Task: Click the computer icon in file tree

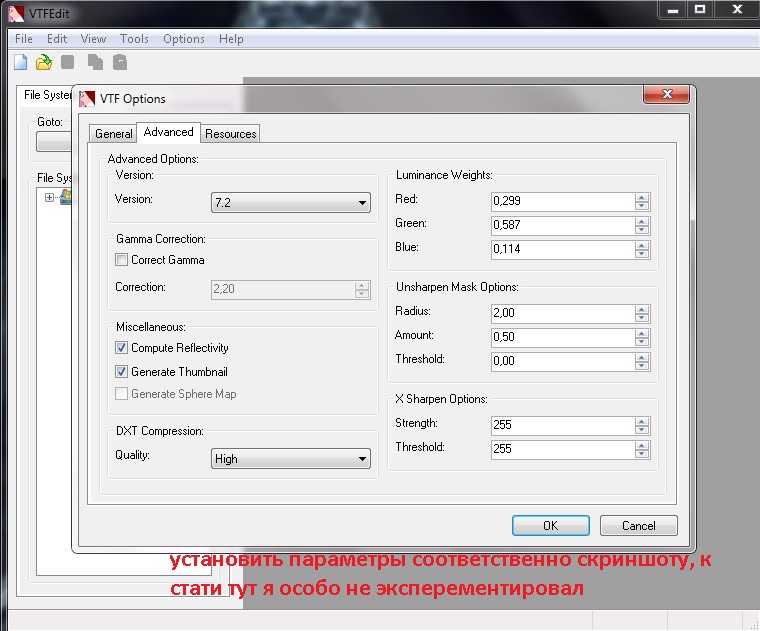Action: 65,197
